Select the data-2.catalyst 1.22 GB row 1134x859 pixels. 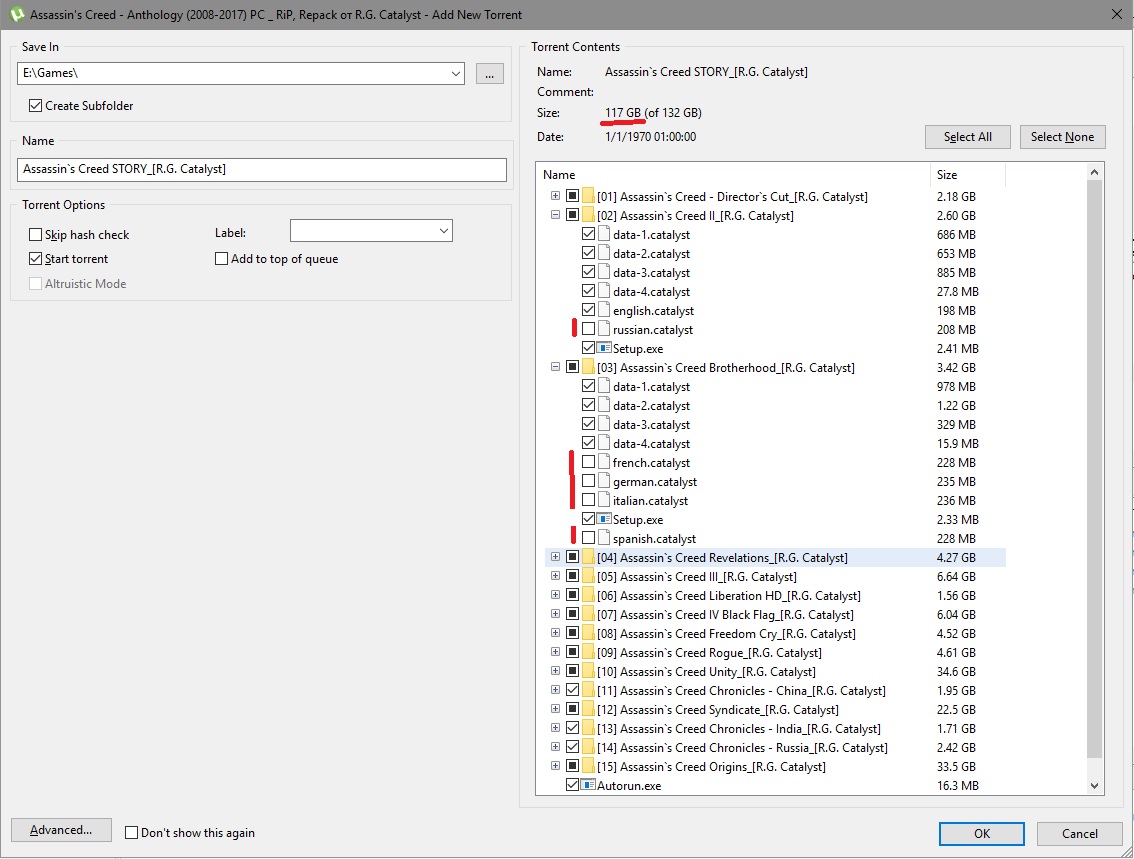click(774, 405)
